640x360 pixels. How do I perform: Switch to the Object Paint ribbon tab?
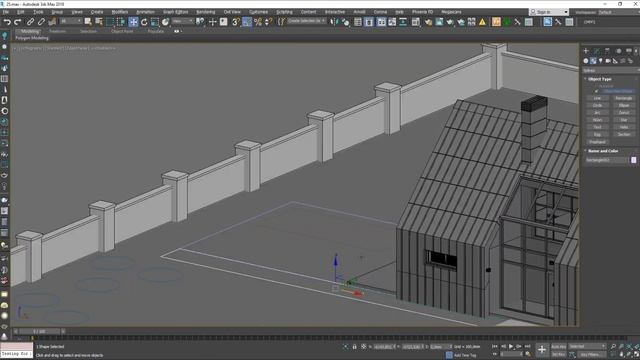[122, 31]
